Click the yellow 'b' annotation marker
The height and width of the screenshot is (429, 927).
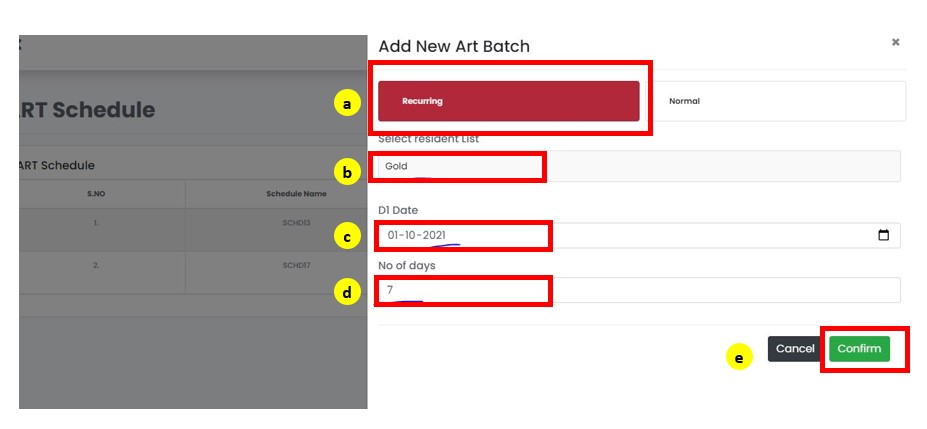tap(346, 172)
